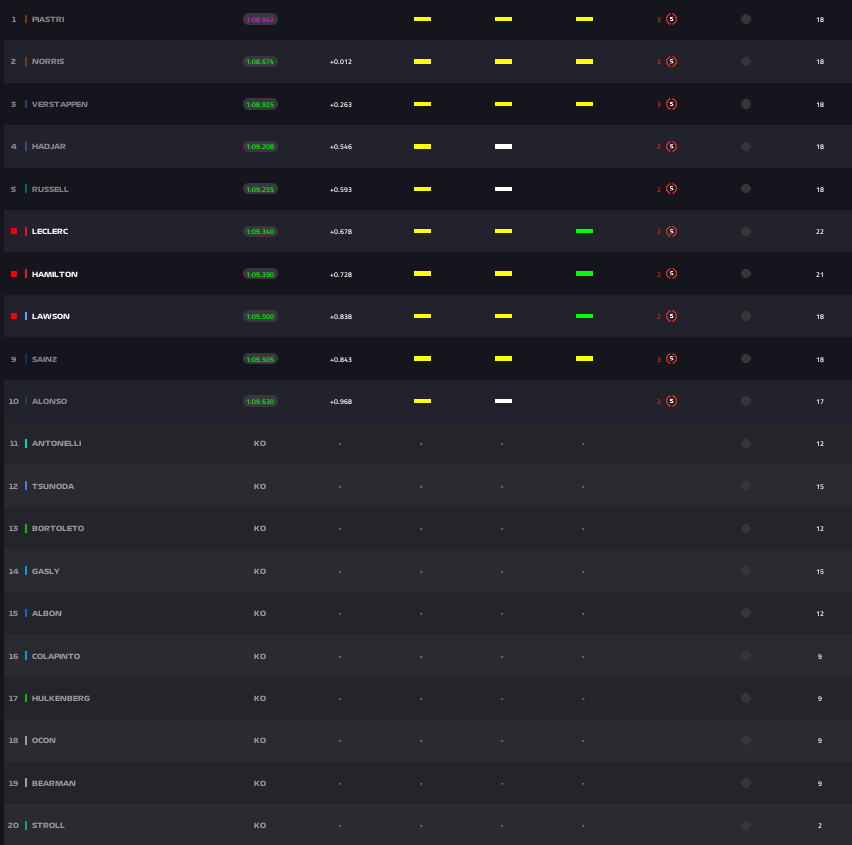Click the grey status dot in Verstappen's row
The width and height of the screenshot is (852, 845).
pyautogui.click(x=746, y=104)
